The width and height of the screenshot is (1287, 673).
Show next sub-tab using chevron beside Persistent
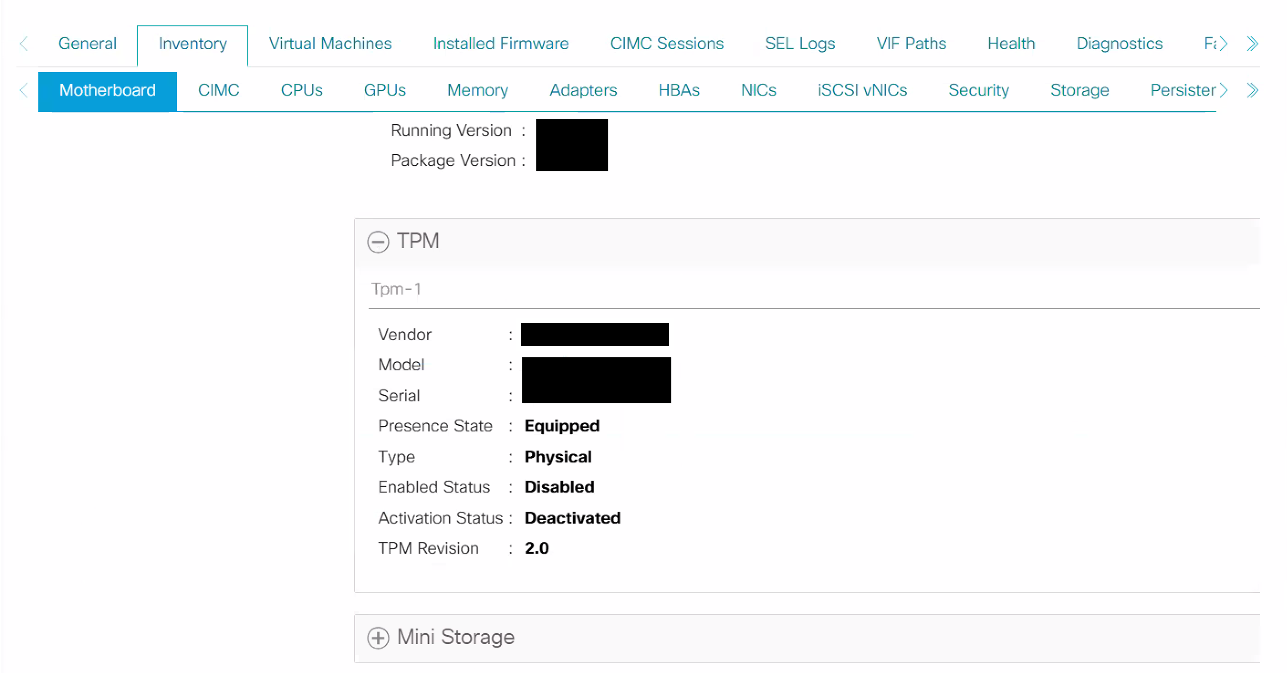click(x=1223, y=90)
